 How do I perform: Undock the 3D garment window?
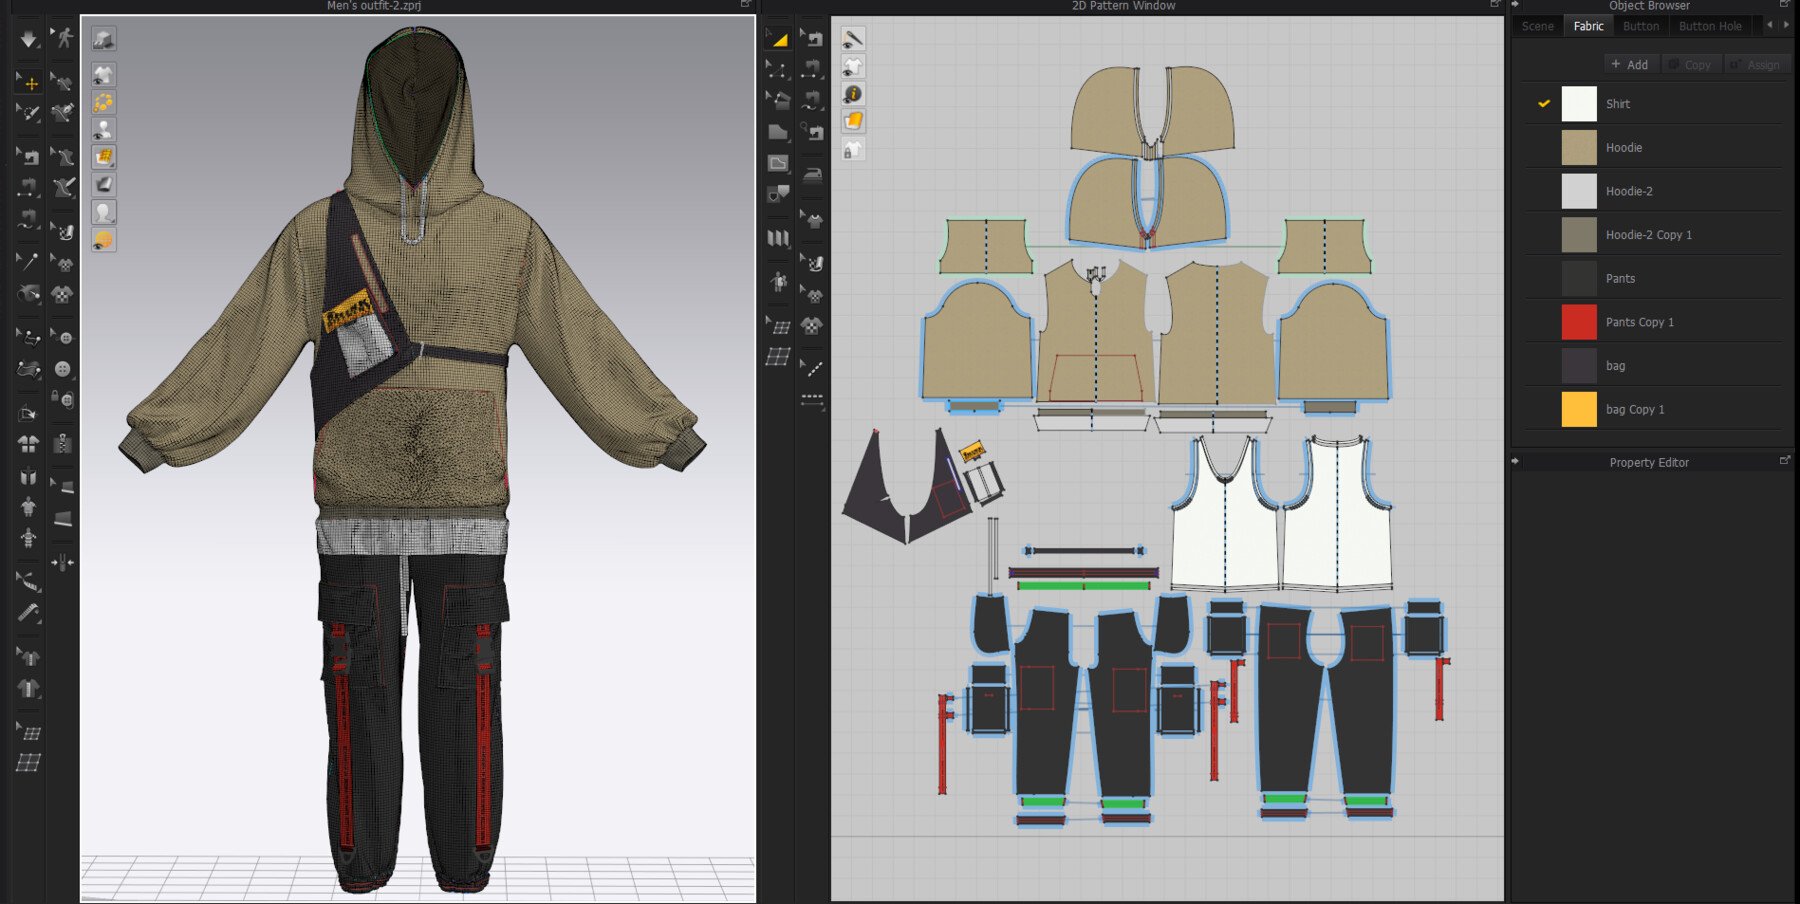[745, 4]
